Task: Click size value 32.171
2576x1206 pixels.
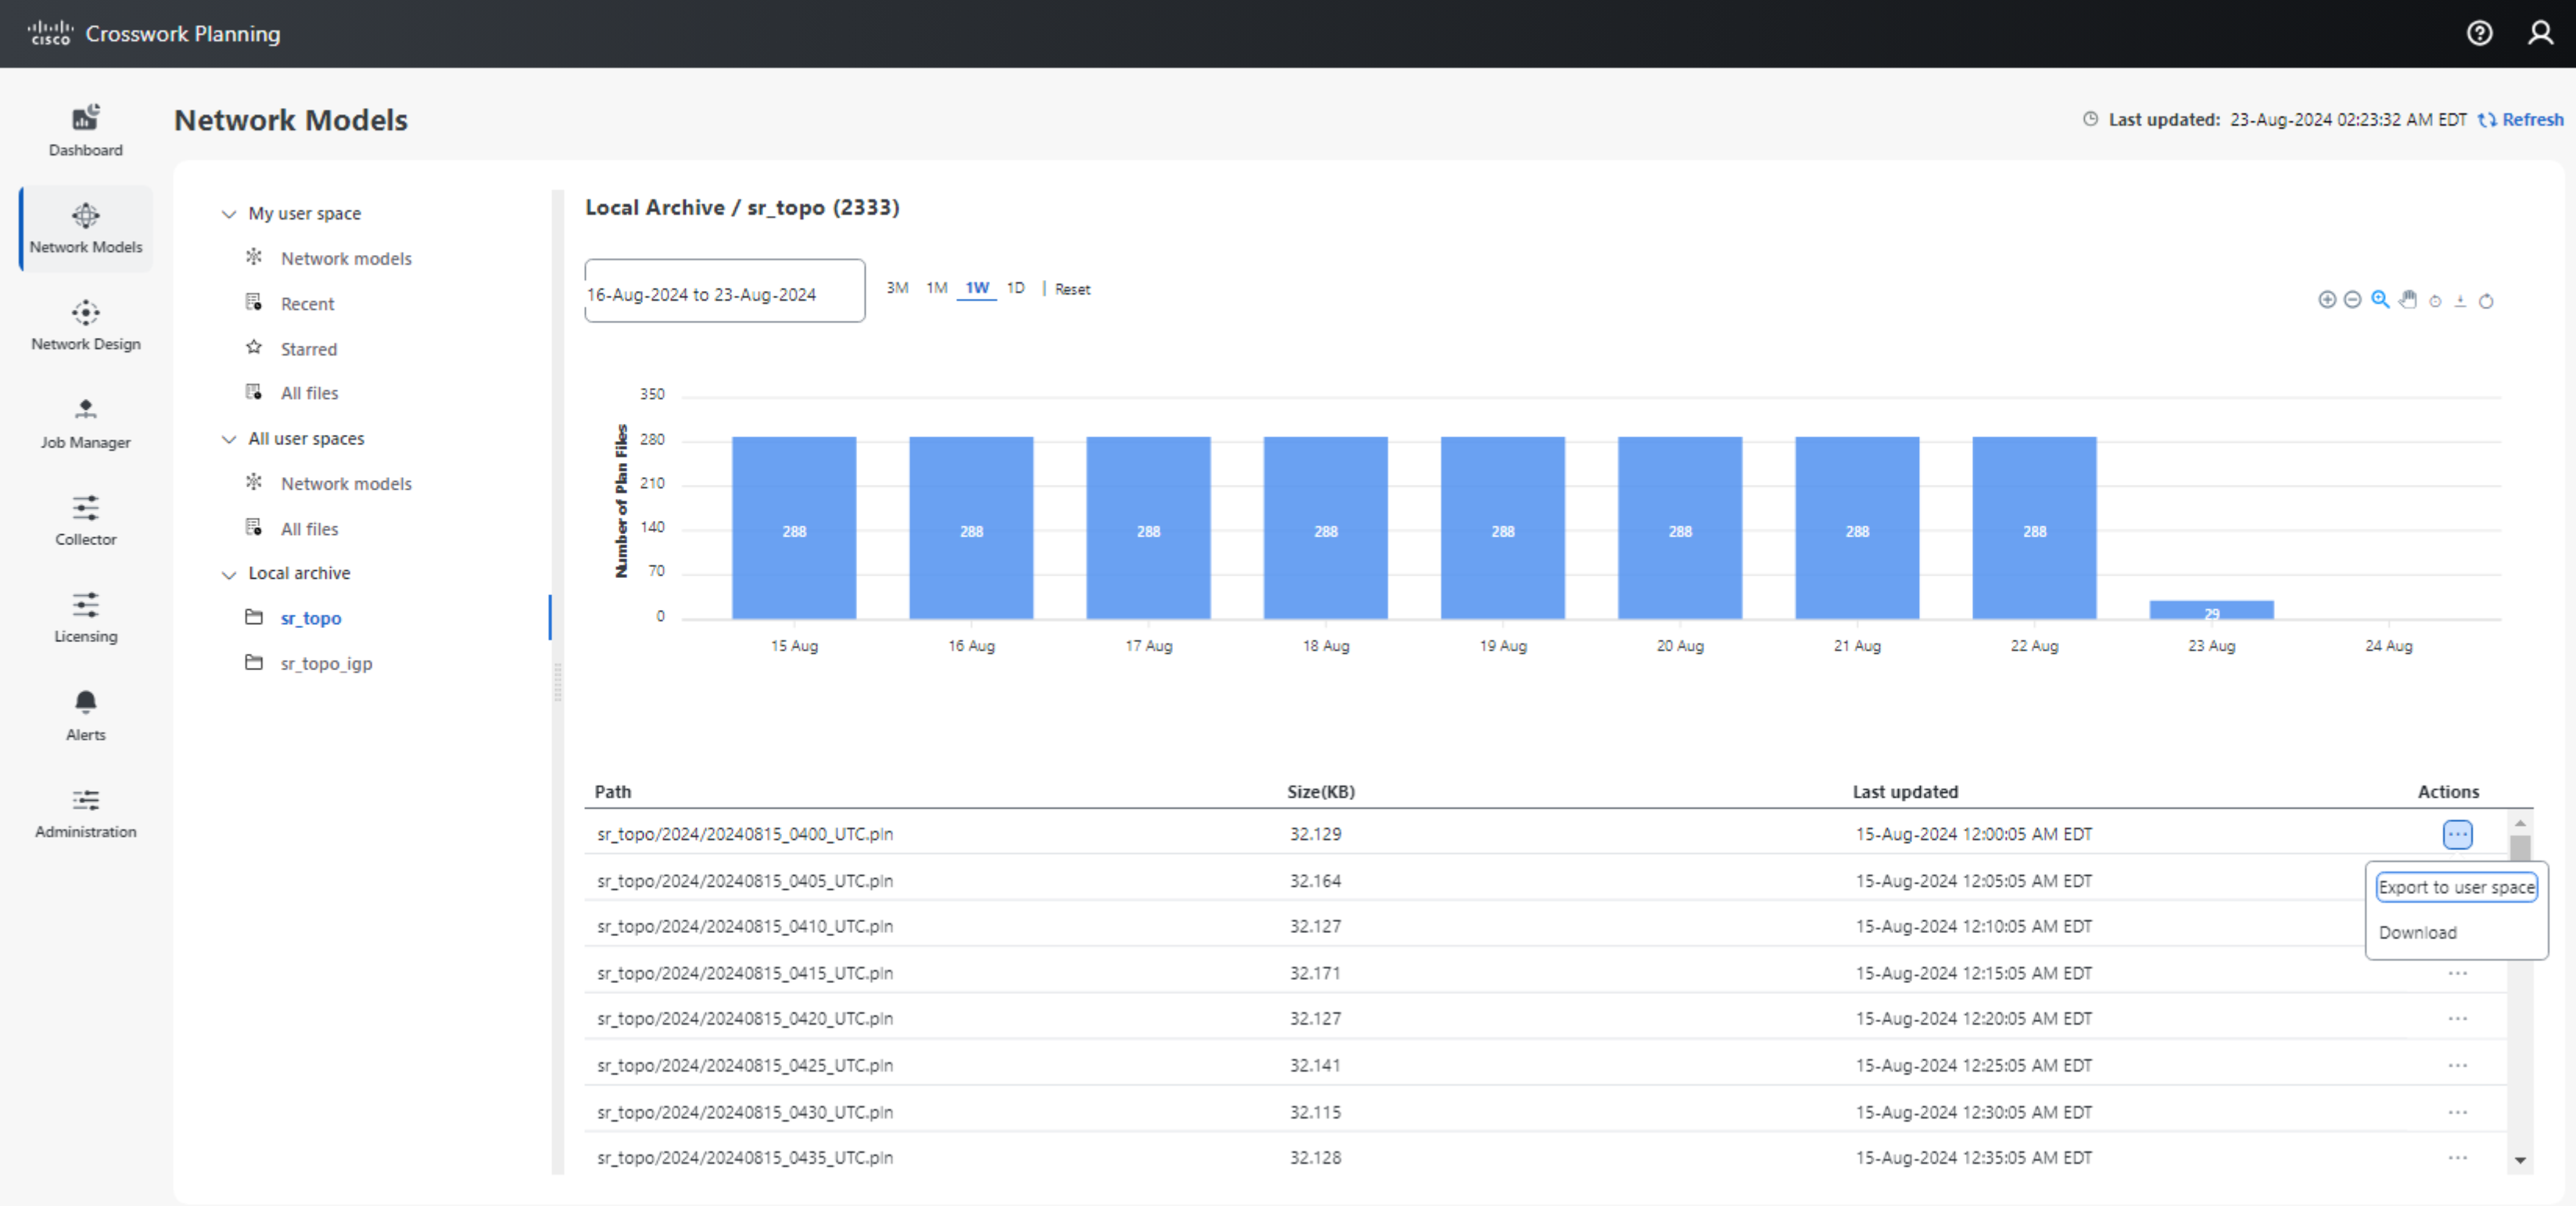Action: coord(1315,973)
